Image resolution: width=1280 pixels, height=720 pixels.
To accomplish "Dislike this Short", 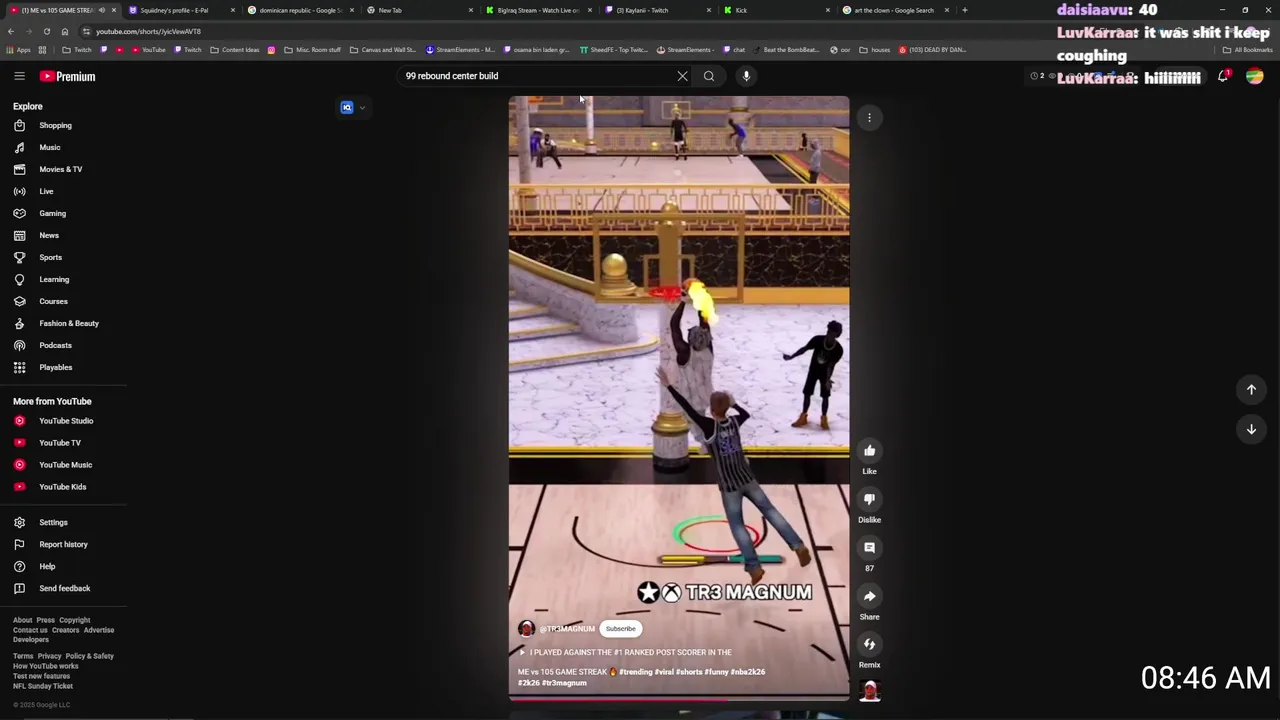I will coord(869,499).
